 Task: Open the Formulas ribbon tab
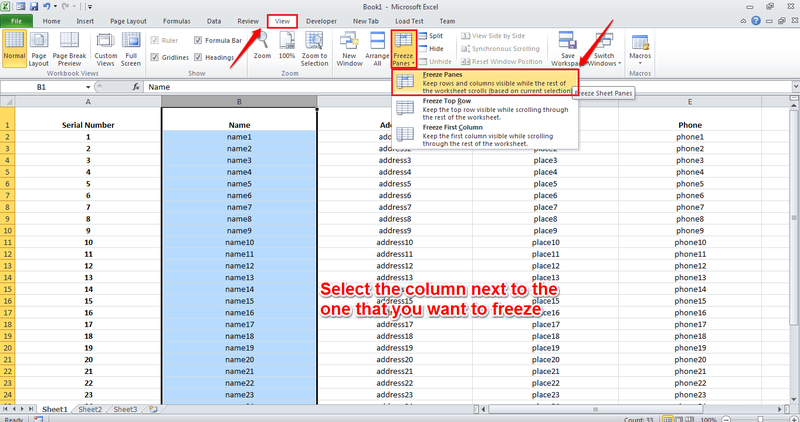click(177, 21)
